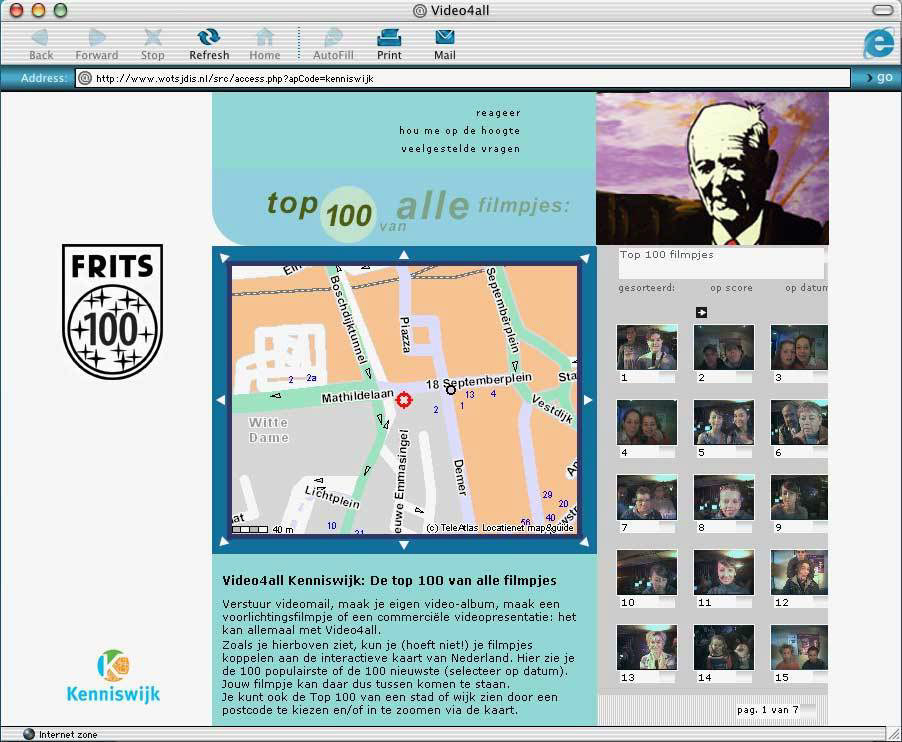Pan map northwest with top-left corner arrow
The image size is (902, 742).
coord(224,258)
